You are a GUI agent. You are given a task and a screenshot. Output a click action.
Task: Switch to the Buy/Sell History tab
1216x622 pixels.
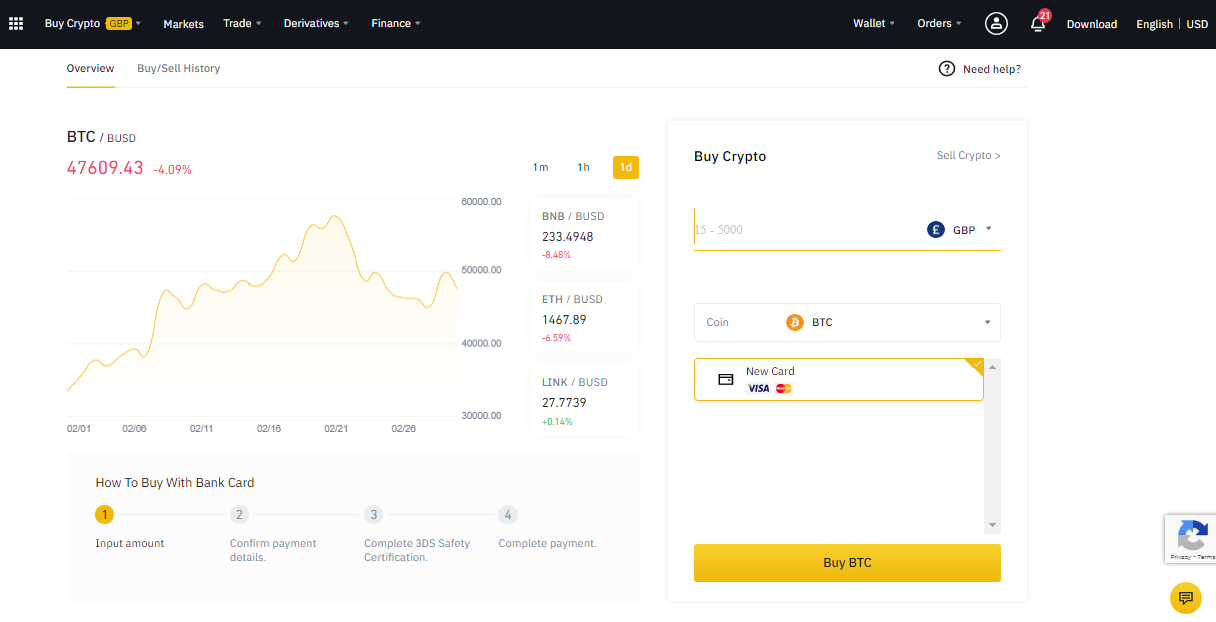pyautogui.click(x=179, y=69)
